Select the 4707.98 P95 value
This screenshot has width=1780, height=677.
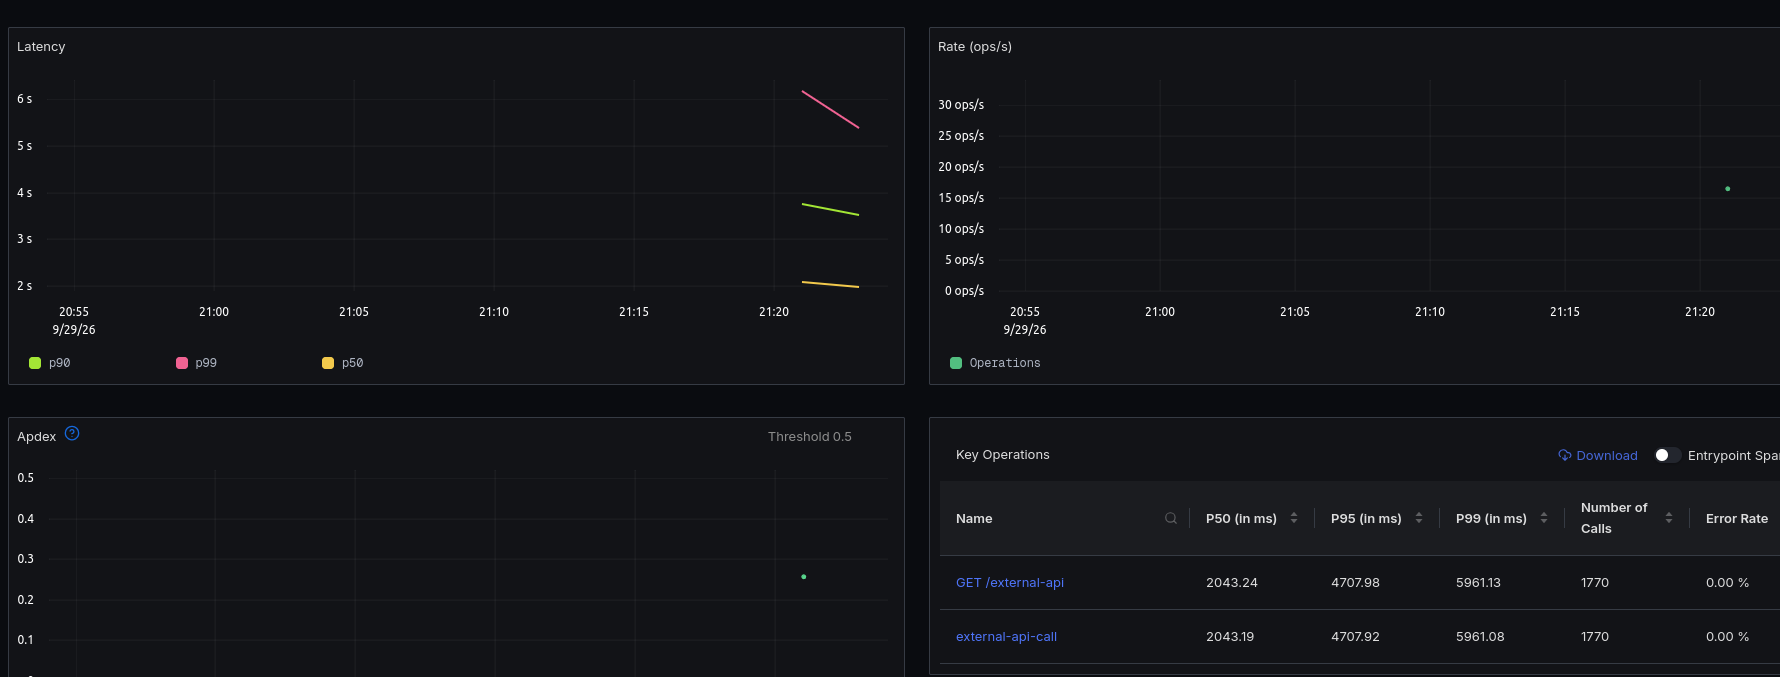[1355, 582]
